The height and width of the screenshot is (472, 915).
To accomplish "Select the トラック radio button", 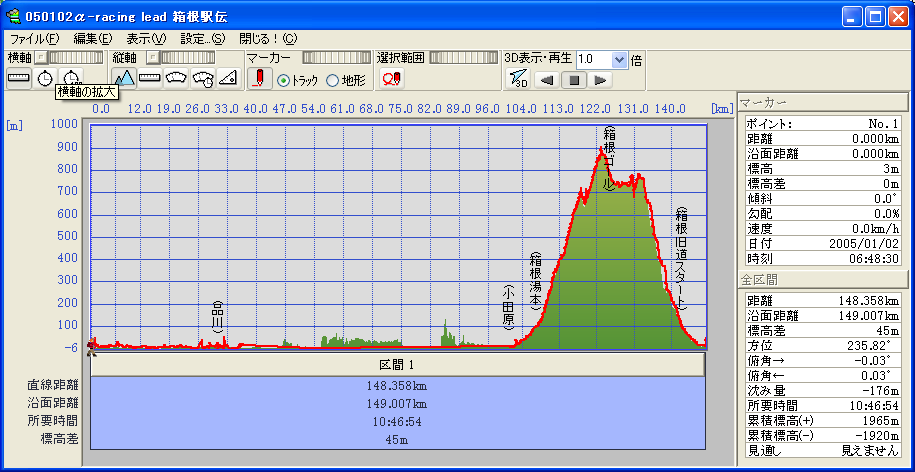I will point(283,80).
